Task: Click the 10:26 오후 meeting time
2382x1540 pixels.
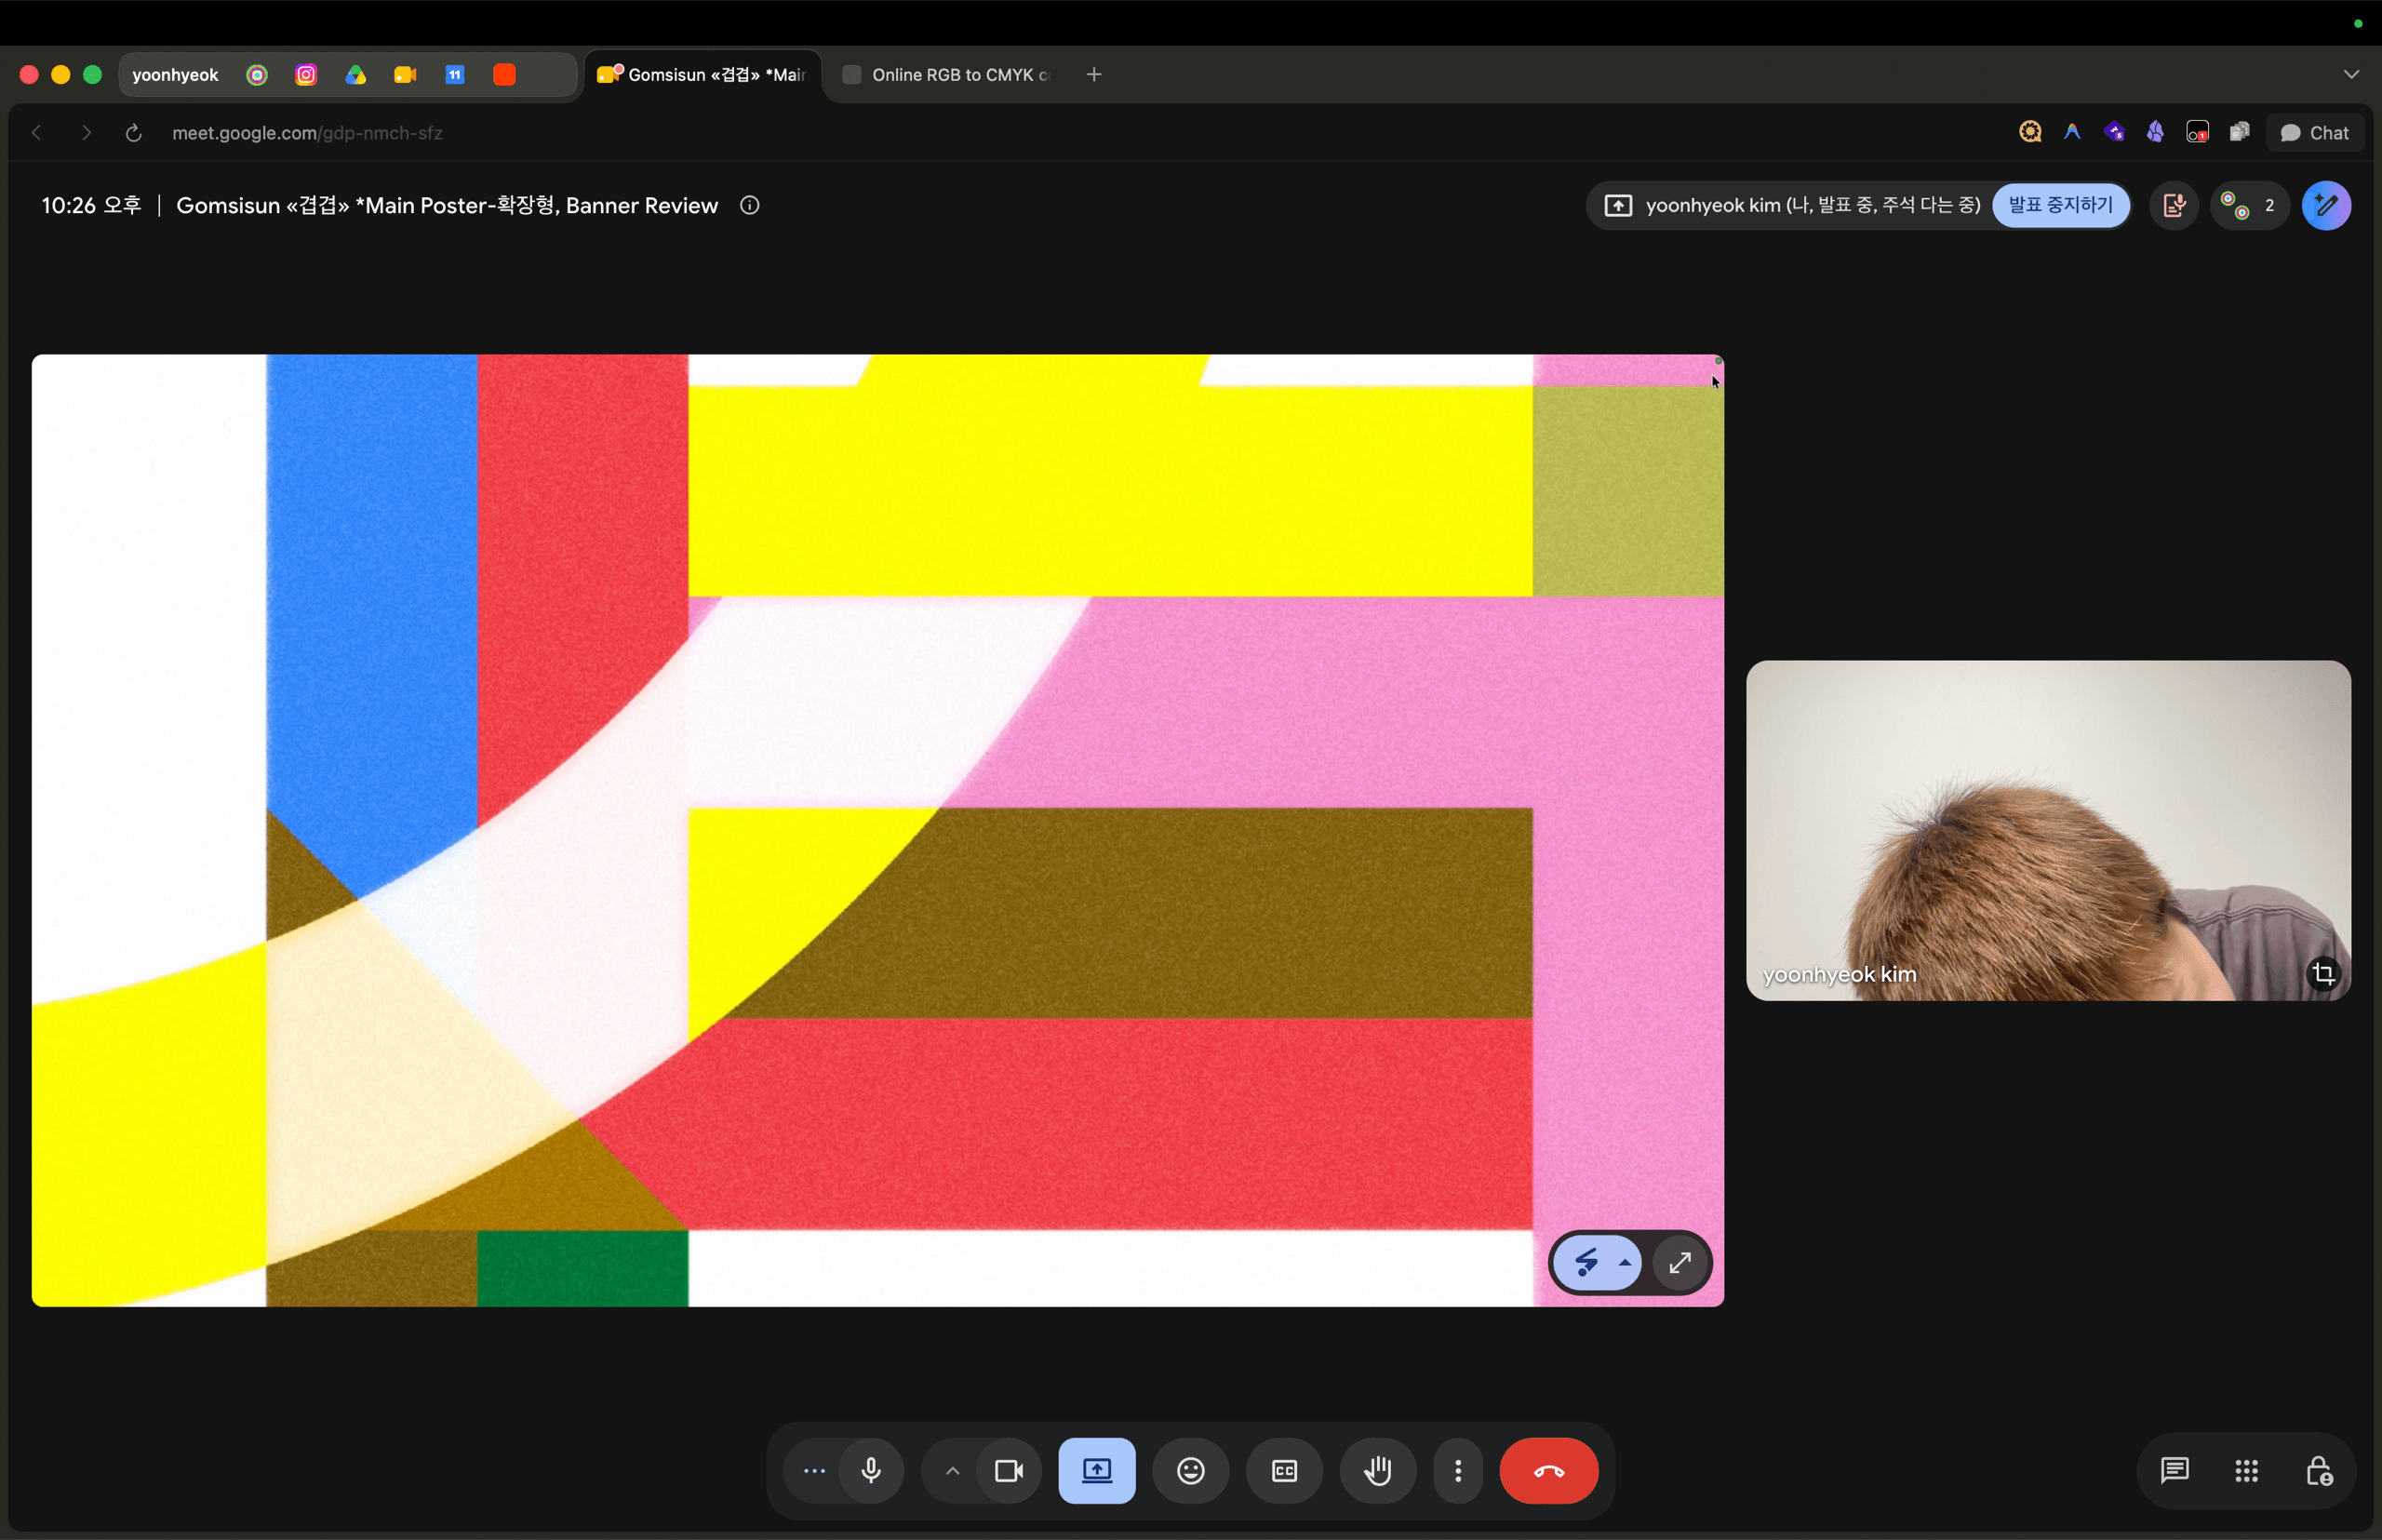Action: click(91, 205)
